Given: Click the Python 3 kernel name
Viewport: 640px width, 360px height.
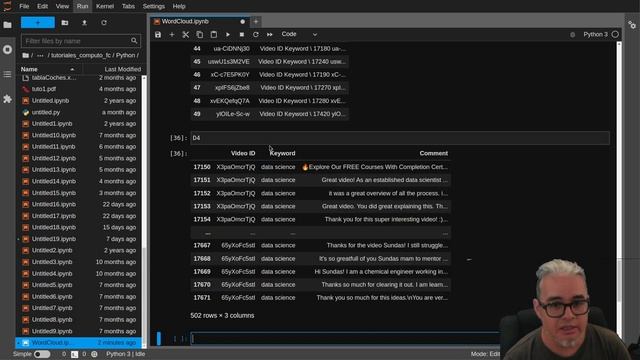Looking at the screenshot, I should click(595, 34).
